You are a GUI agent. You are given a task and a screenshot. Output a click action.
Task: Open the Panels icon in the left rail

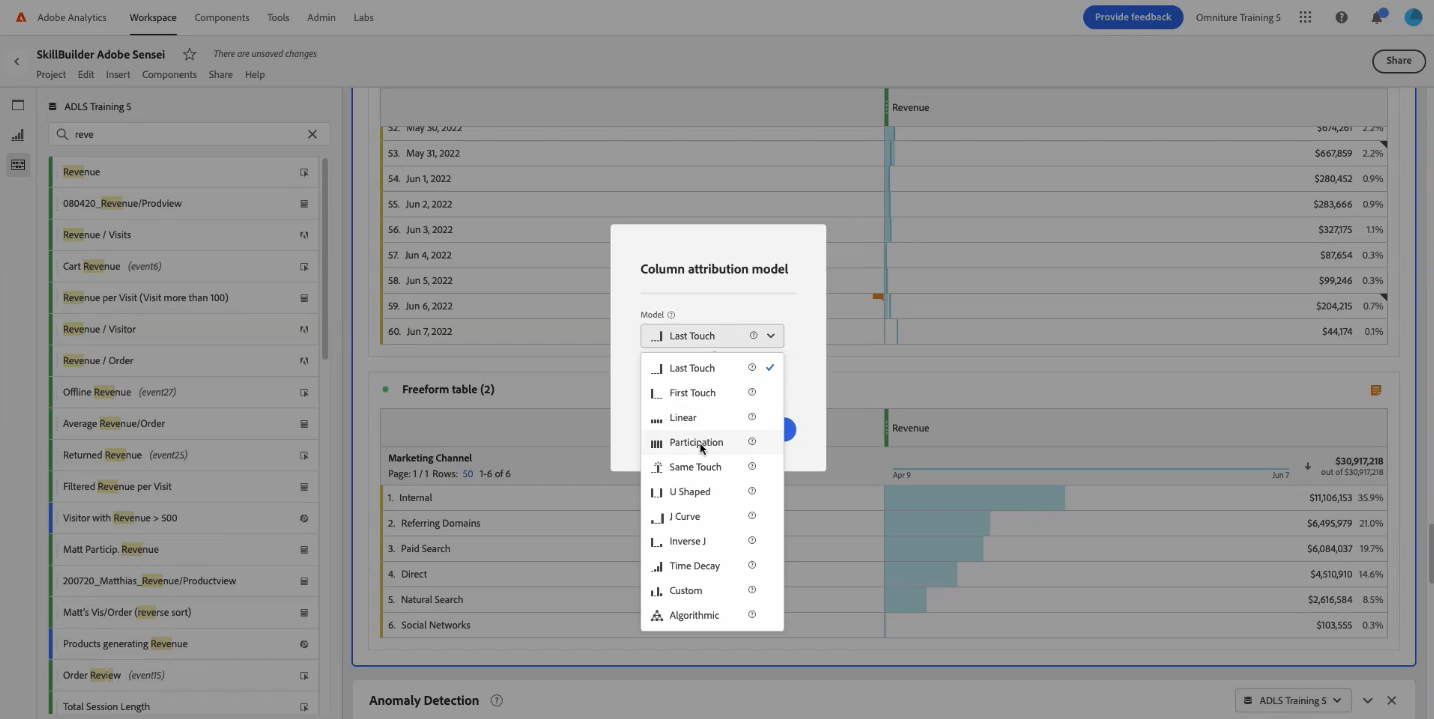click(x=17, y=103)
